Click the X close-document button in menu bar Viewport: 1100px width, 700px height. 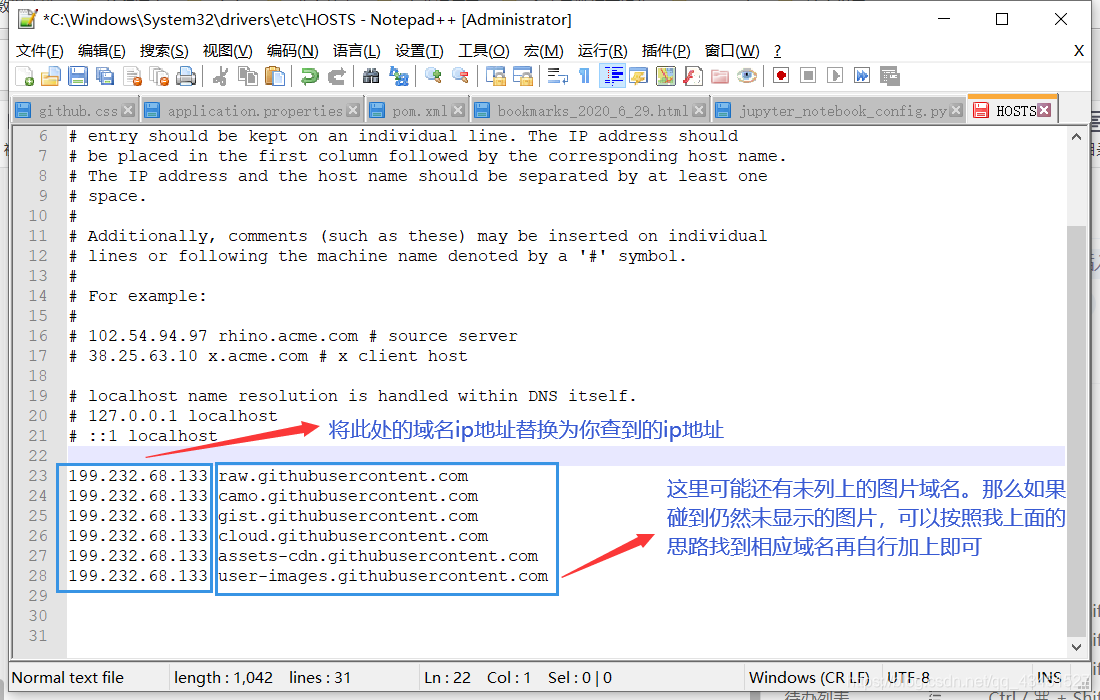(1079, 51)
